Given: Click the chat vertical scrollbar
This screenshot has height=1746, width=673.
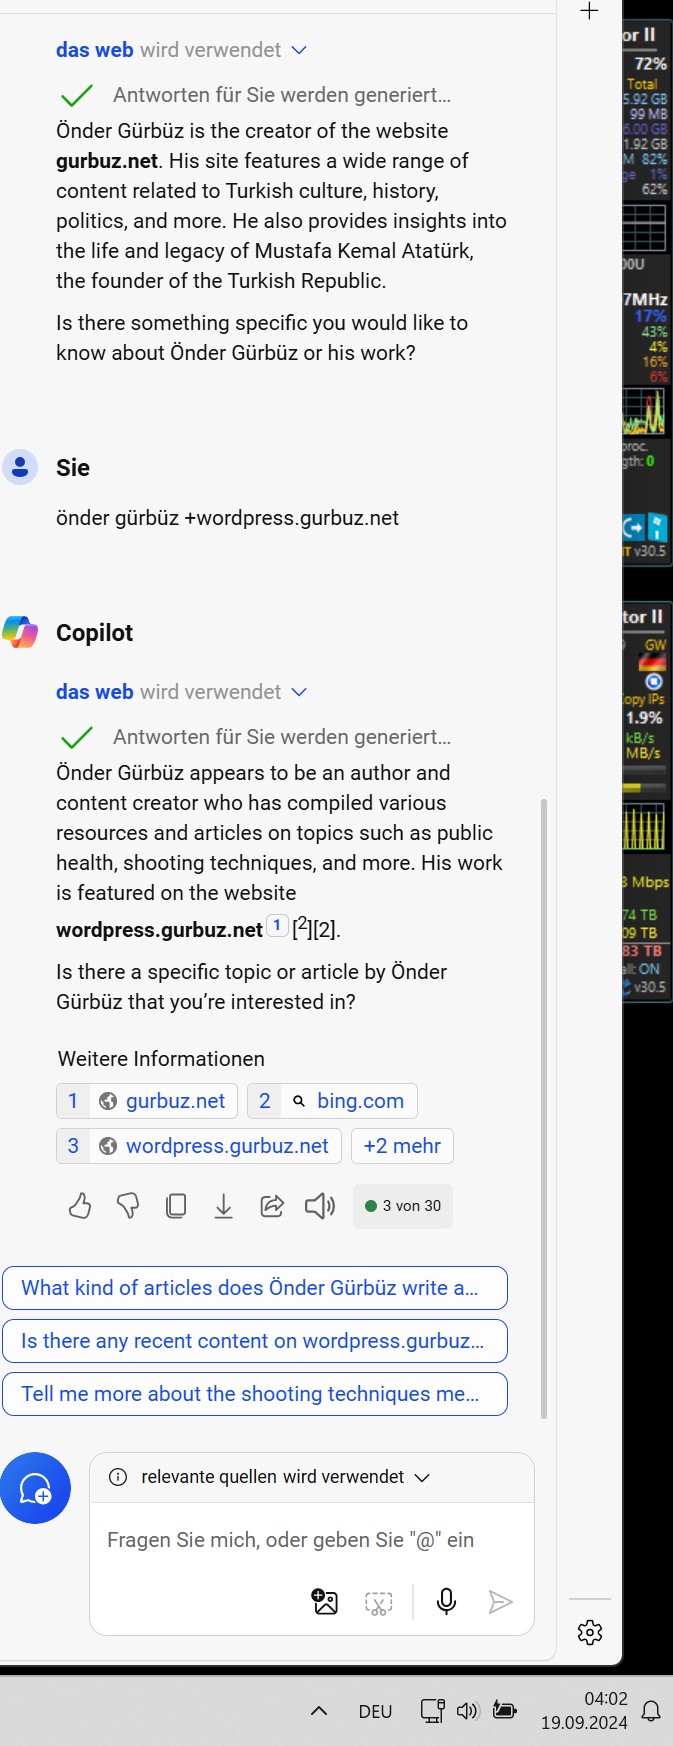Looking at the screenshot, I should tap(544, 1108).
